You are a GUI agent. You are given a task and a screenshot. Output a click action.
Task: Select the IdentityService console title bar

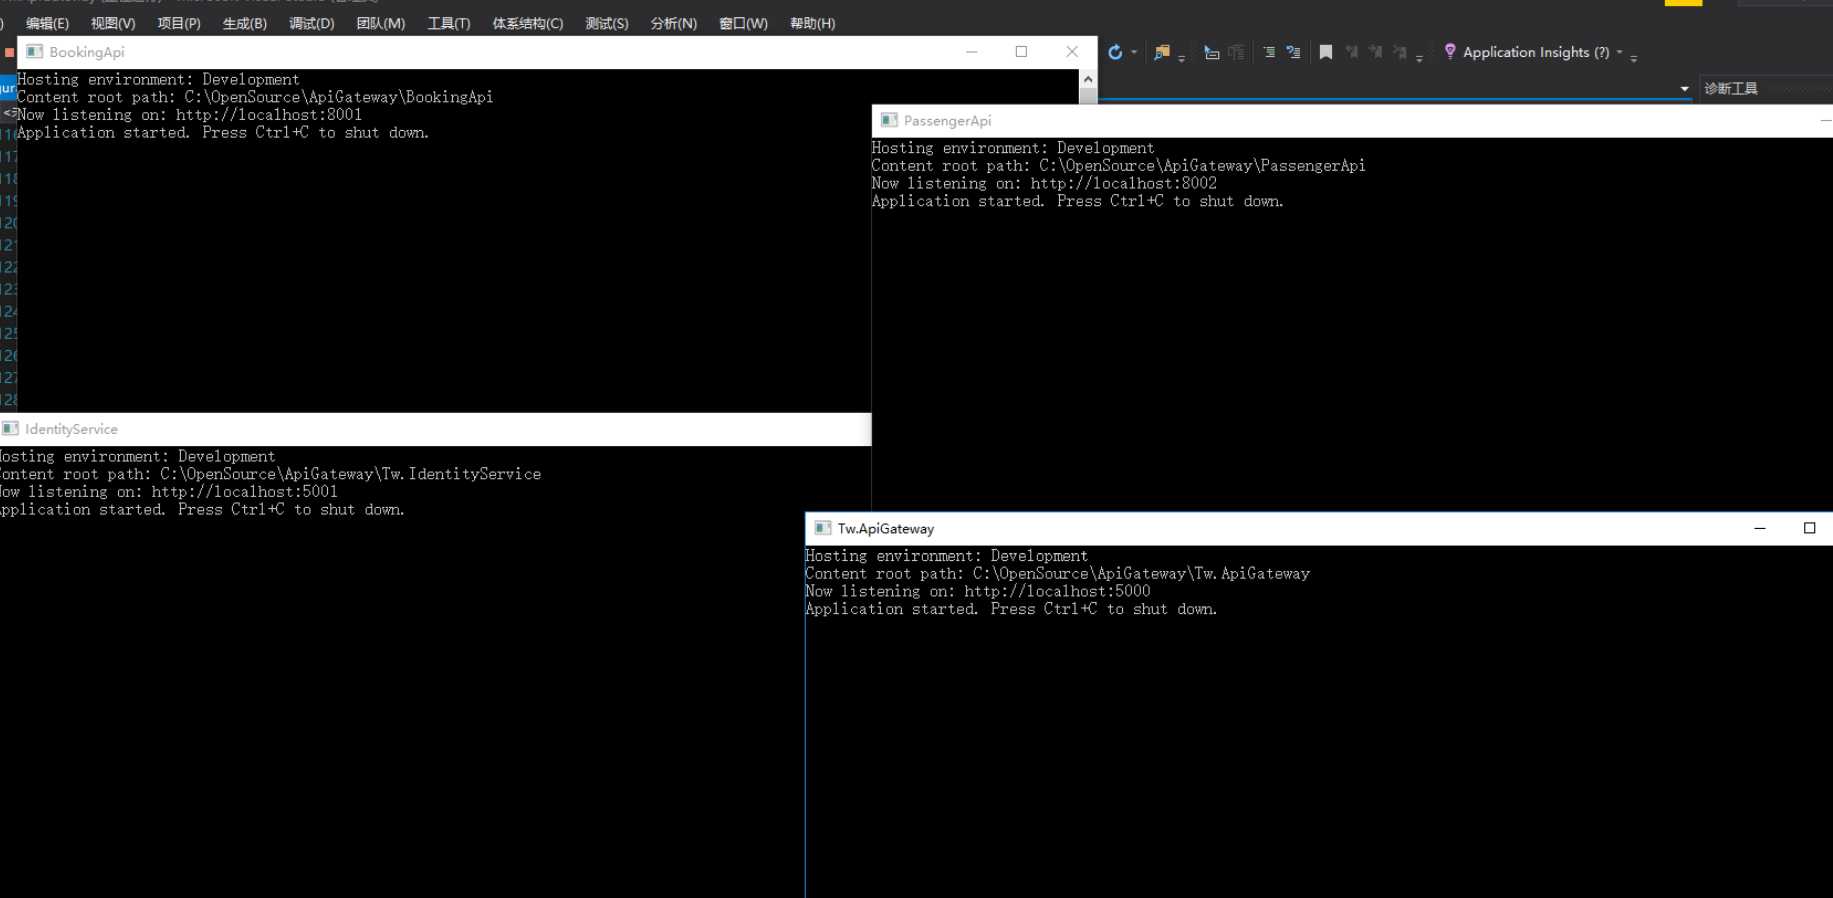(x=435, y=429)
